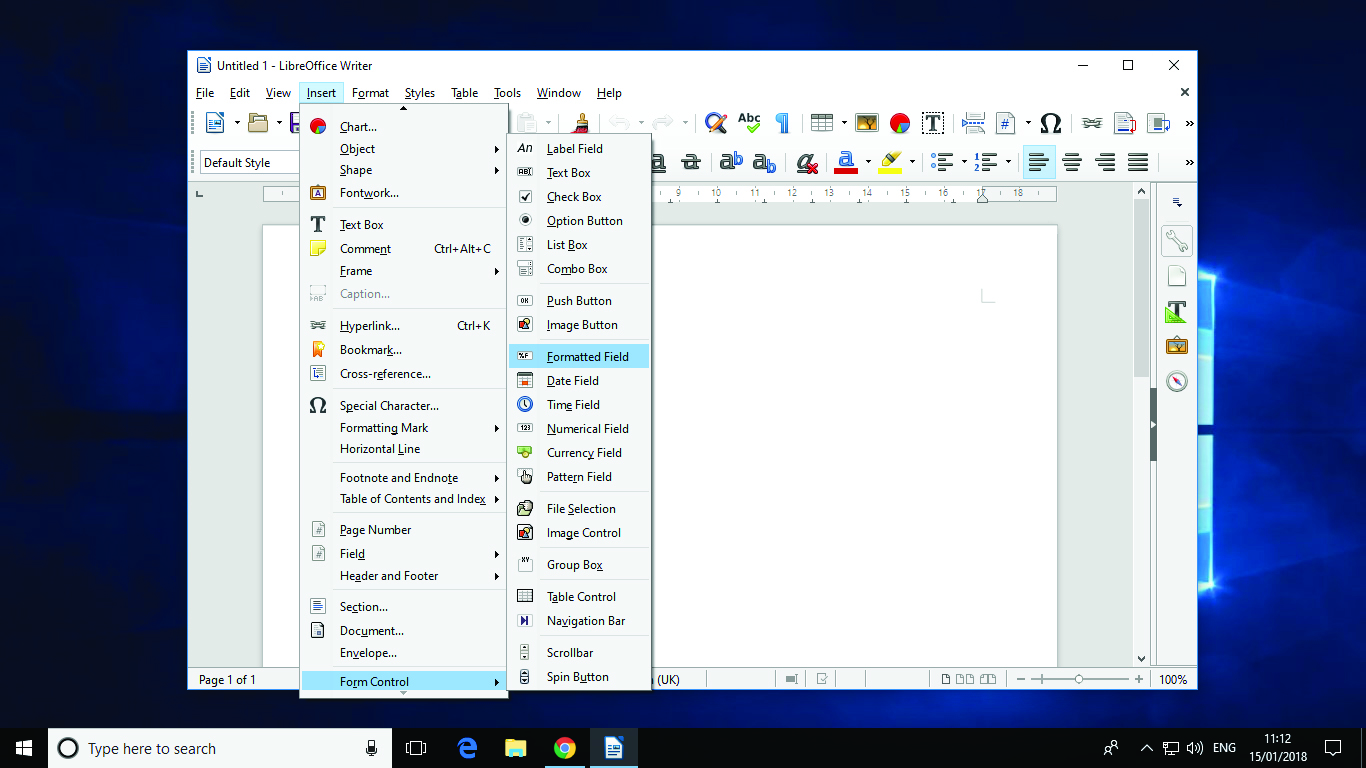Open the sidebar Gallery panel icon
This screenshot has width=1366, height=768.
(1176, 346)
